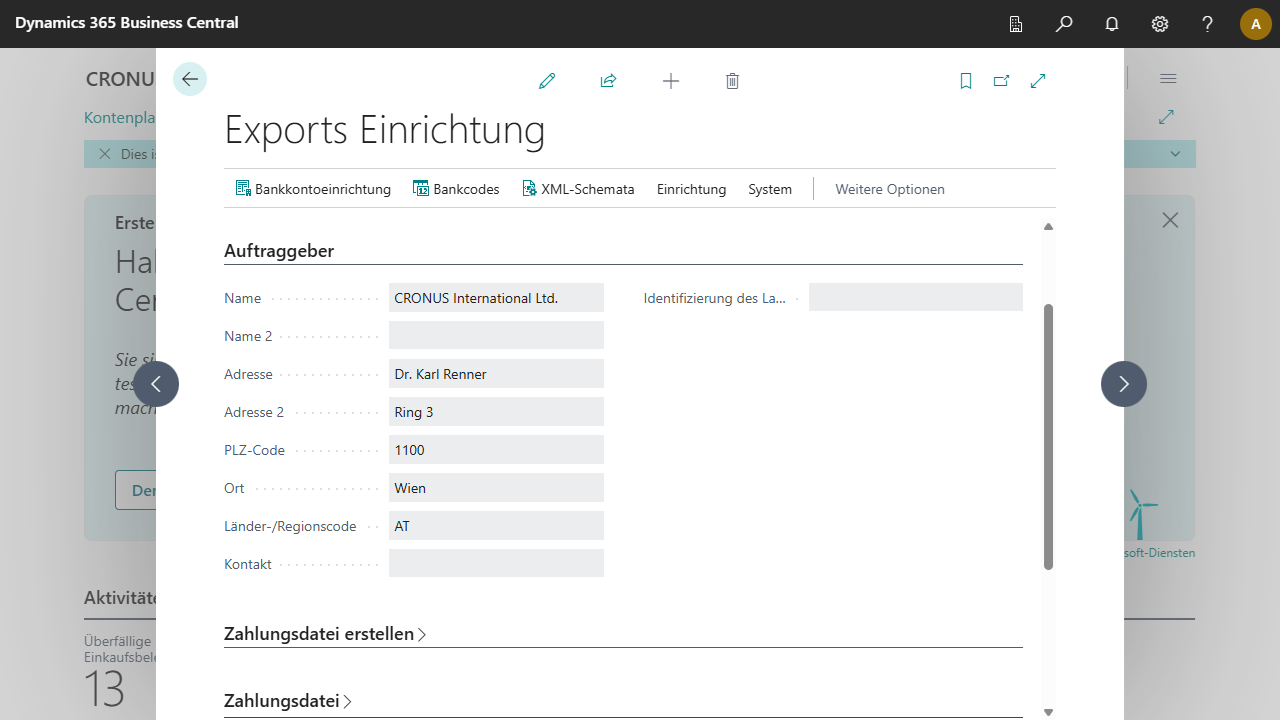Image resolution: width=1280 pixels, height=720 pixels.
Task: Expand Zahlungsdatei erstellen section
Action: pos(325,634)
